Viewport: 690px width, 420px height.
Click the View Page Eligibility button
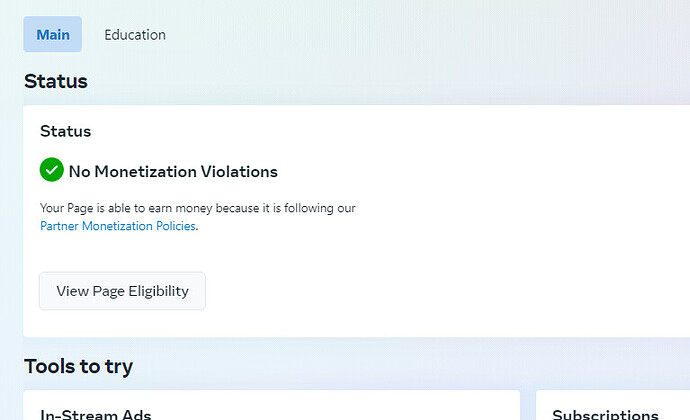click(122, 291)
